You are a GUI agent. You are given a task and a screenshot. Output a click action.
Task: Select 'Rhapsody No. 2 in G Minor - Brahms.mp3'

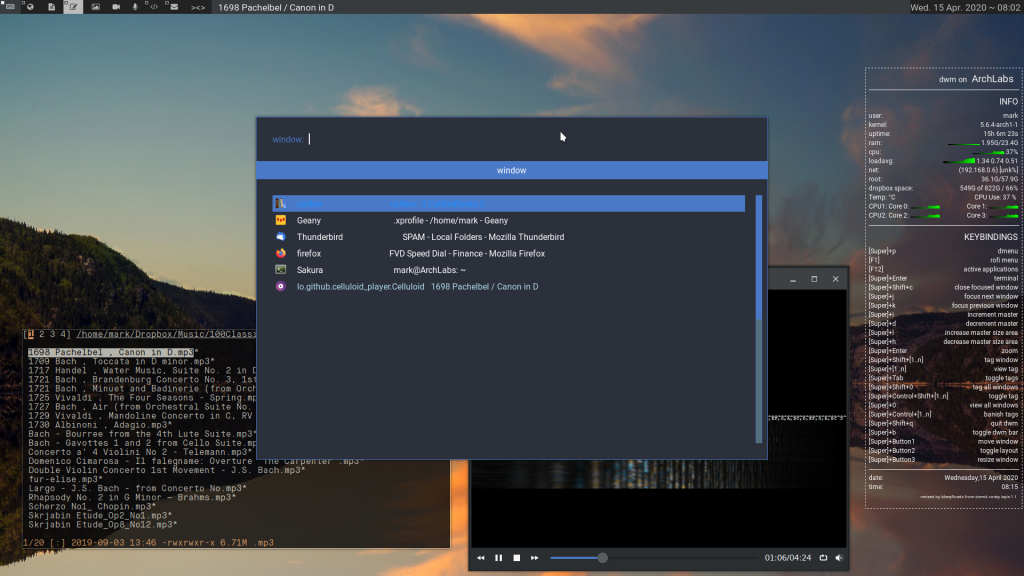click(x=132, y=497)
